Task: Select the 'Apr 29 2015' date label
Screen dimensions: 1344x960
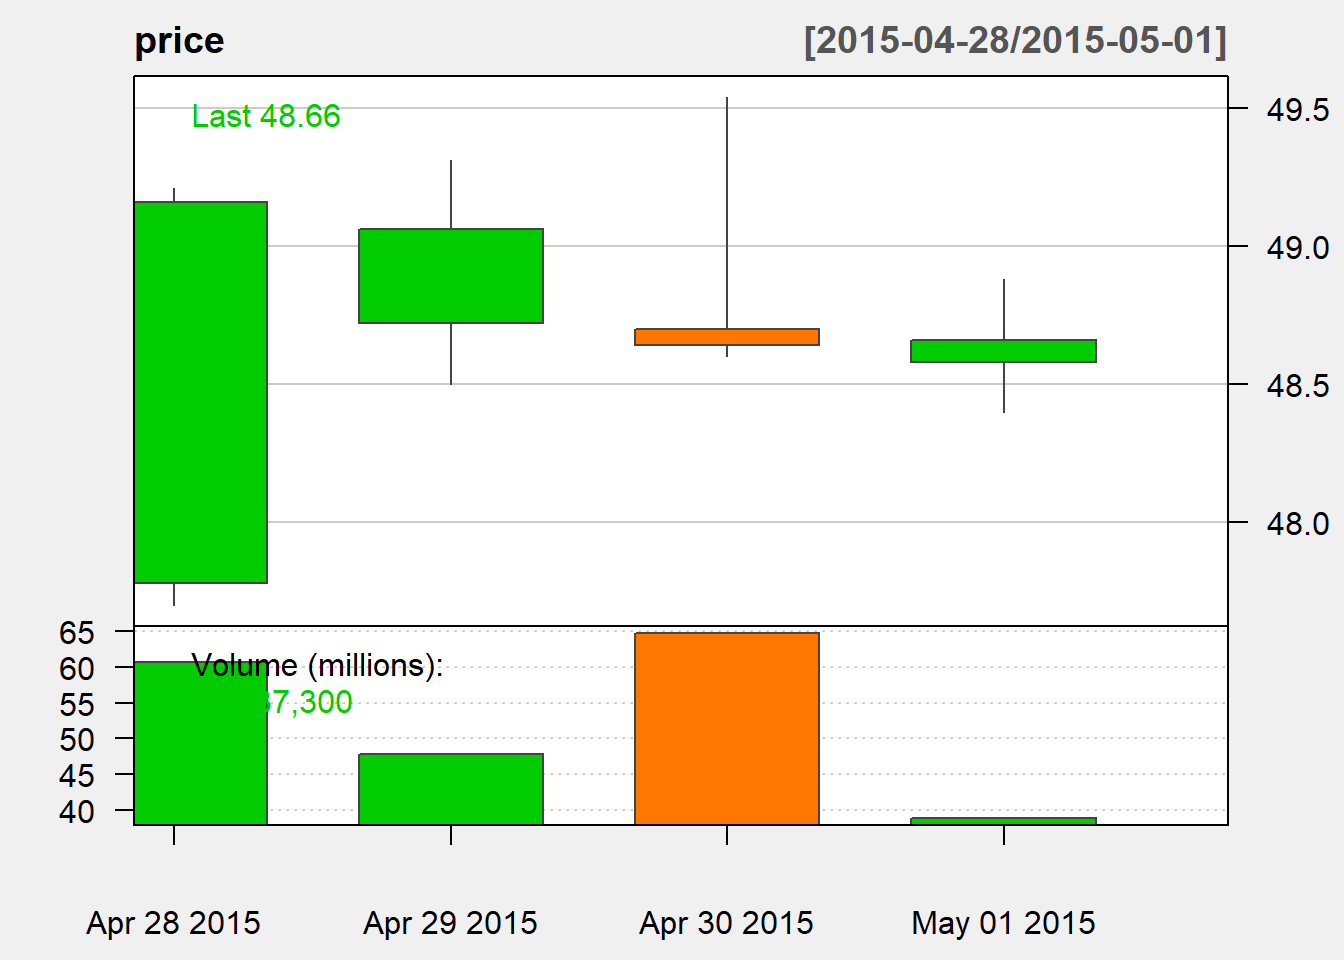Action: [451, 922]
